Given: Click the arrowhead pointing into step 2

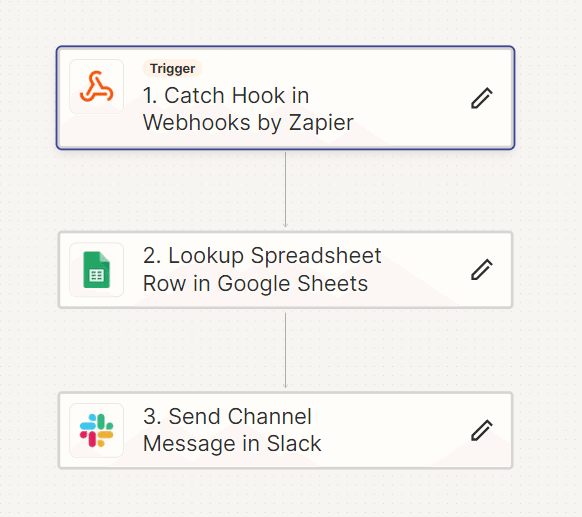Looking at the screenshot, I should pyautogui.click(x=285, y=225).
